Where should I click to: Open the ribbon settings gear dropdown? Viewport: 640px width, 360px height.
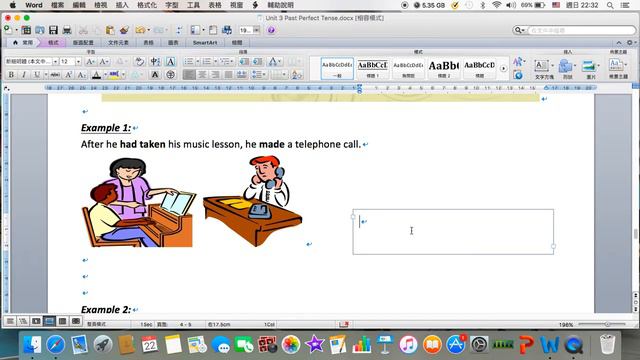point(631,42)
